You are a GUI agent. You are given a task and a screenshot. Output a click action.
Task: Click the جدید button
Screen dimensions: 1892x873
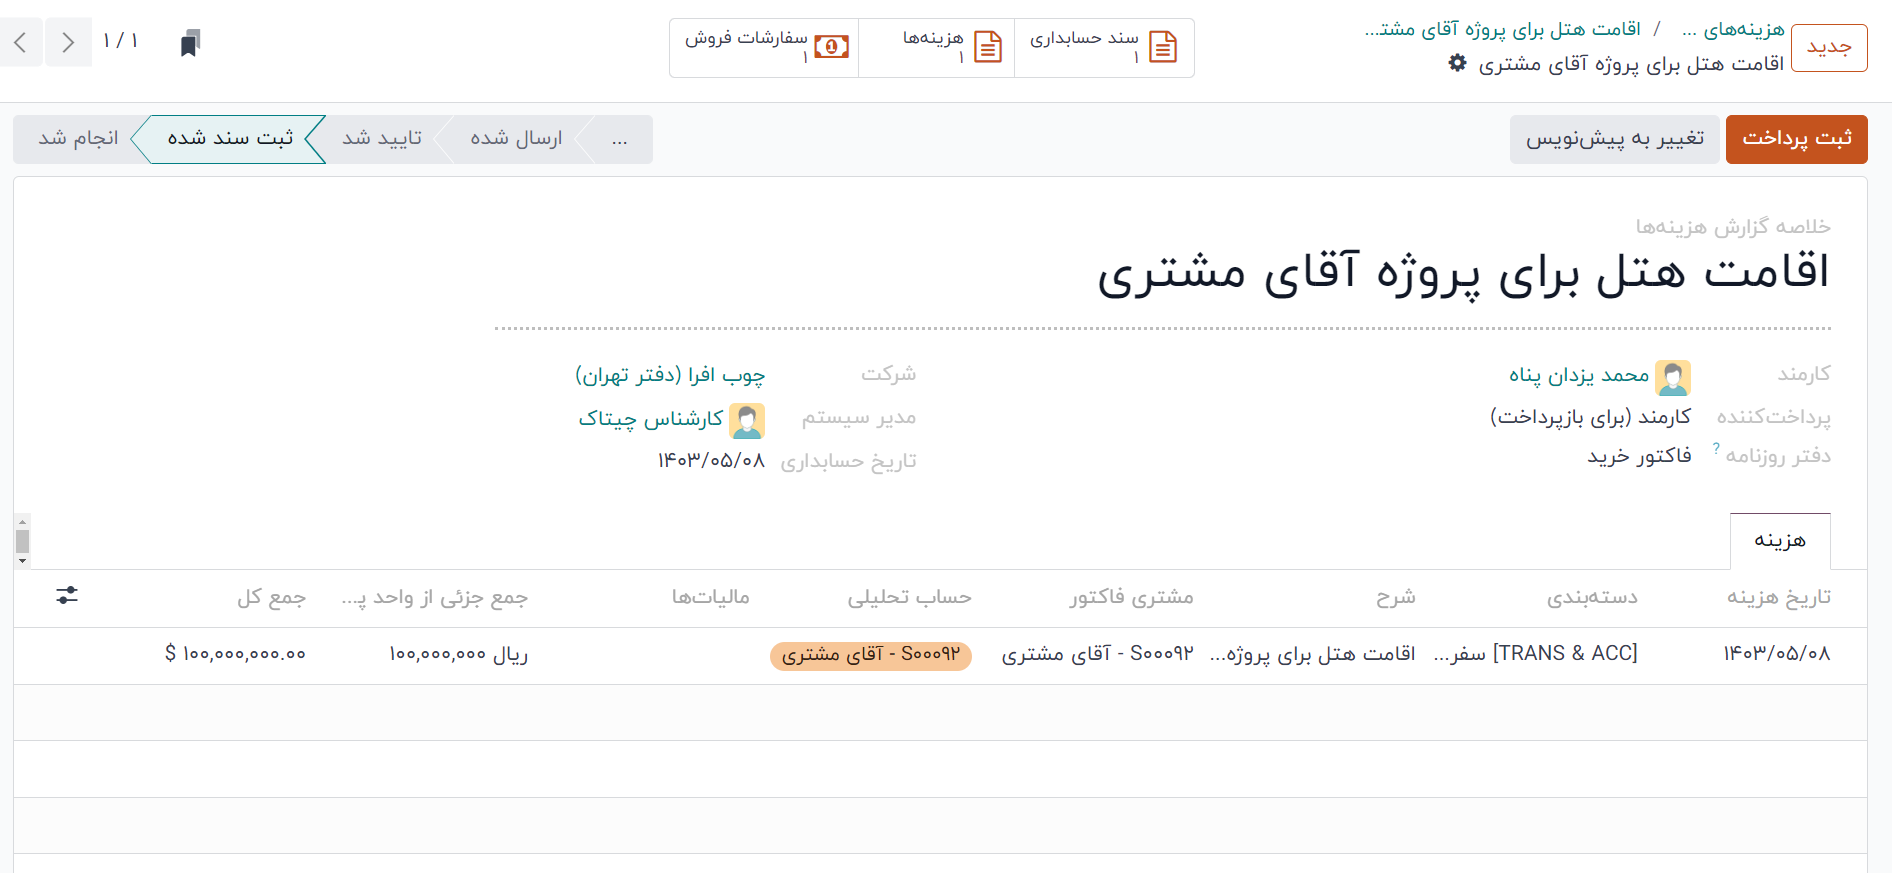tap(1829, 47)
